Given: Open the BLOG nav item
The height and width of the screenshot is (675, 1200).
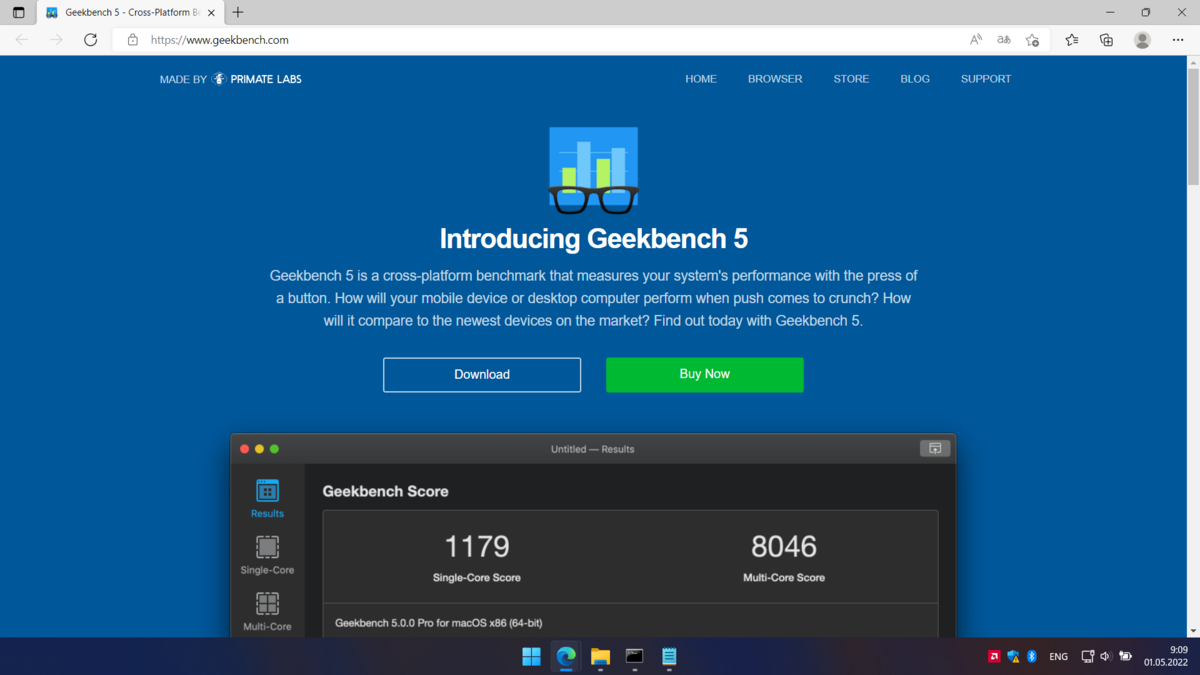Looking at the screenshot, I should pyautogui.click(x=915, y=79).
